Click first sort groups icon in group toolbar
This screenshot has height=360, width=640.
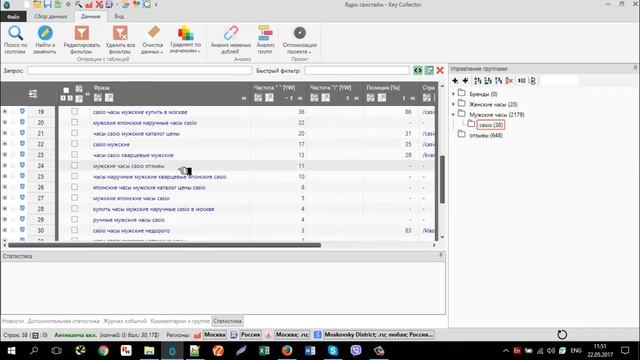(478, 81)
